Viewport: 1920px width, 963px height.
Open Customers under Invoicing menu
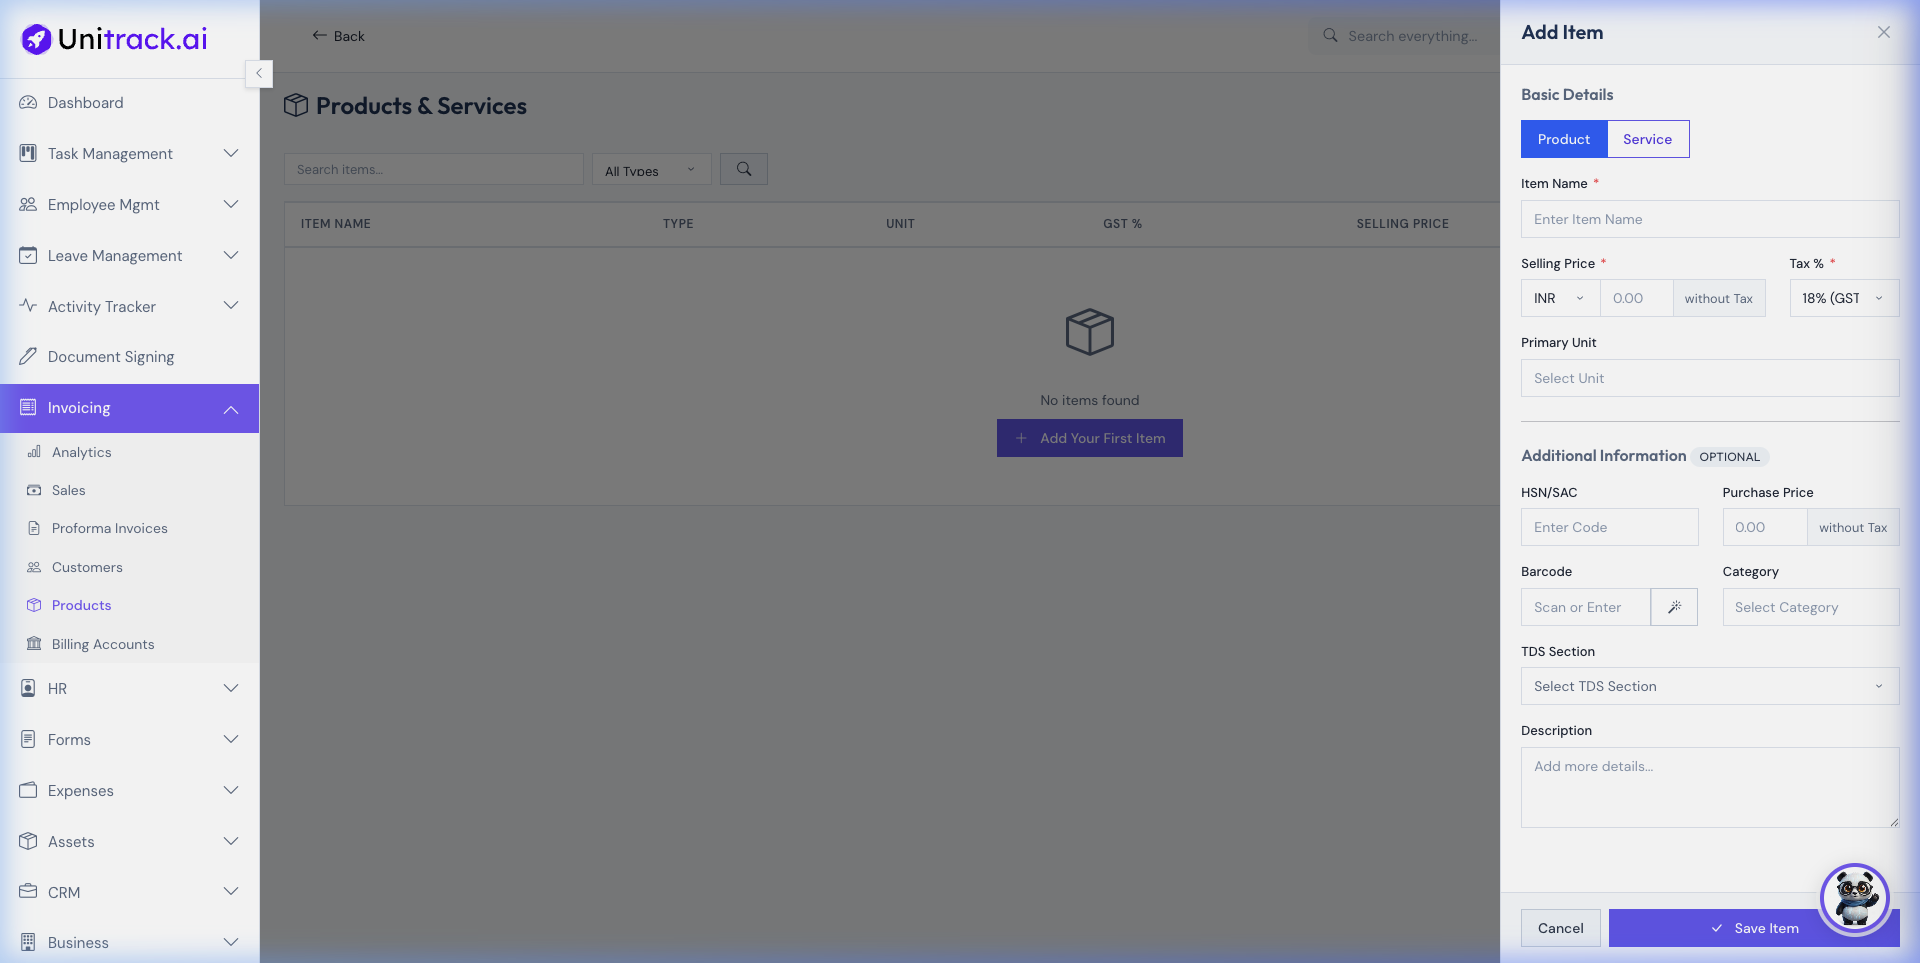[87, 567]
